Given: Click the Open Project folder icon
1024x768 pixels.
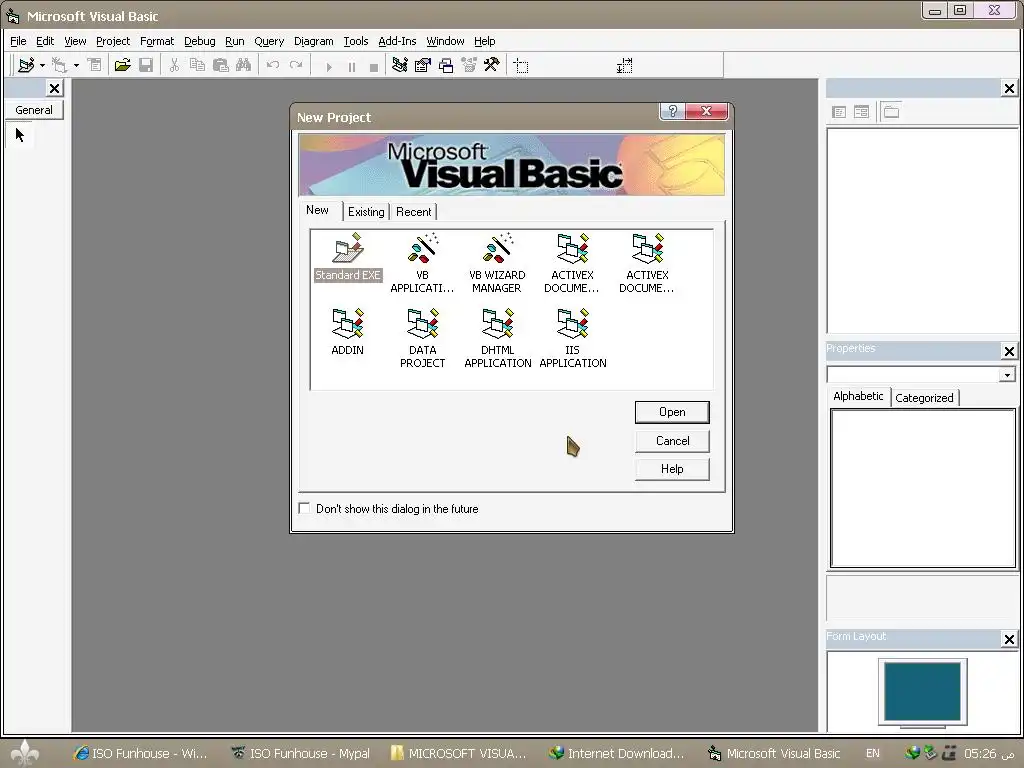Looking at the screenshot, I should (x=122, y=65).
